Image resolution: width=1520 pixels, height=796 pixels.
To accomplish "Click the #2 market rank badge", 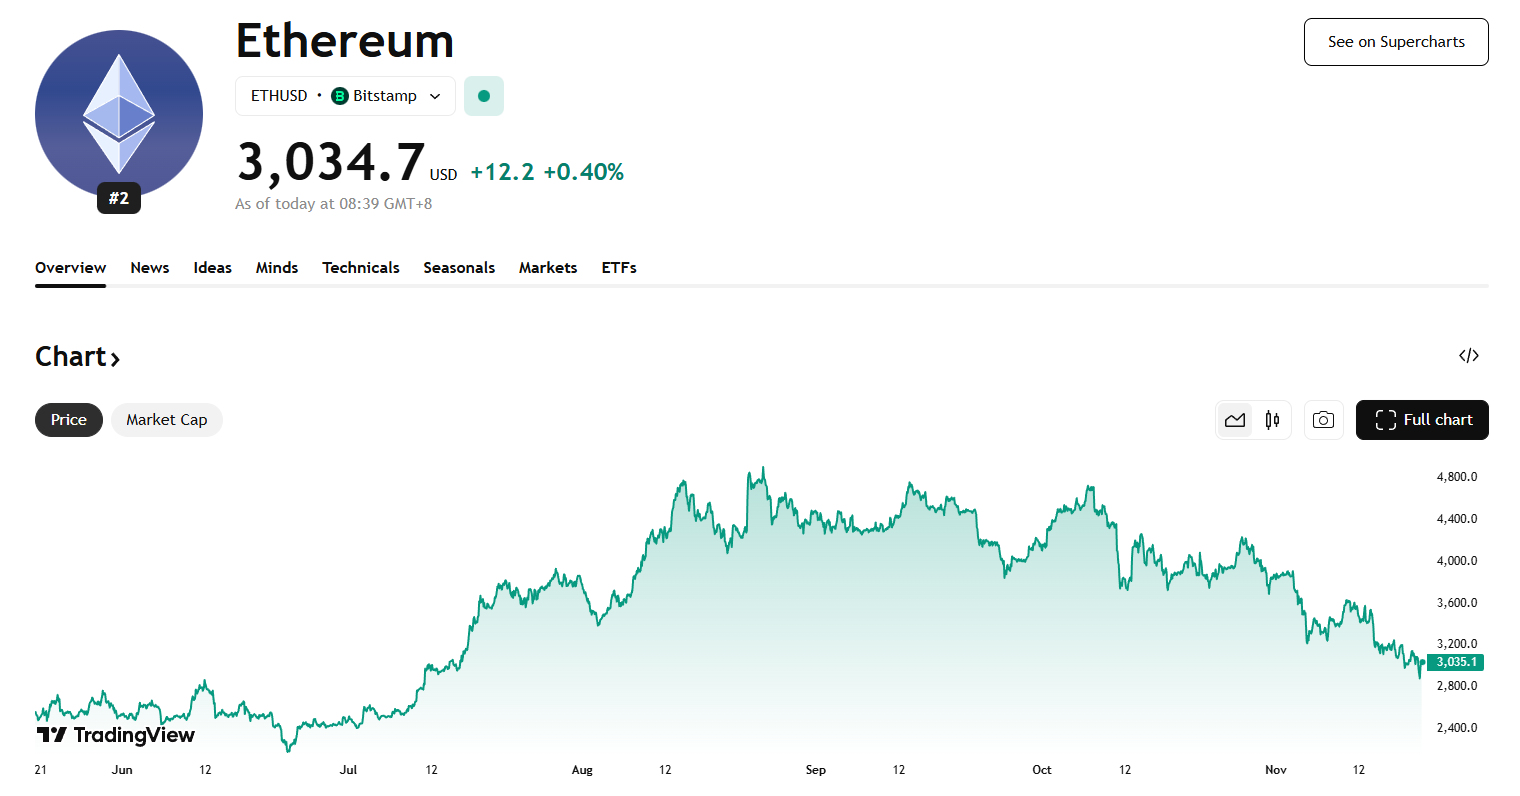I will pyautogui.click(x=118, y=198).
